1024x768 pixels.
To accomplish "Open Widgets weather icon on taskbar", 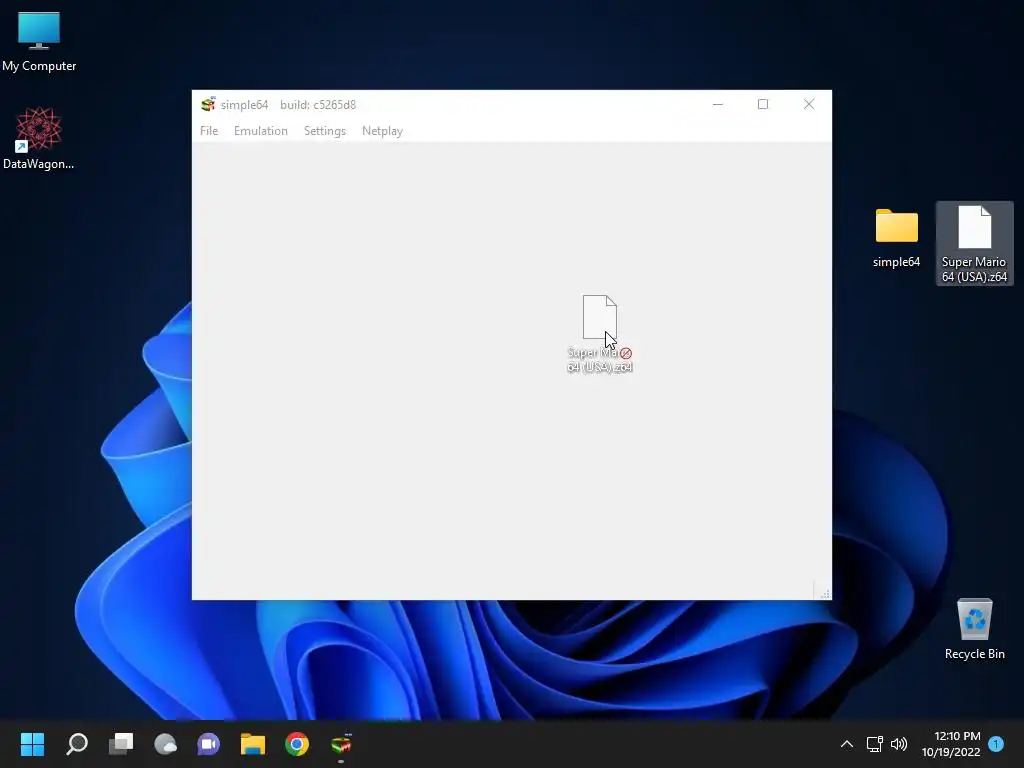I will click(x=165, y=744).
